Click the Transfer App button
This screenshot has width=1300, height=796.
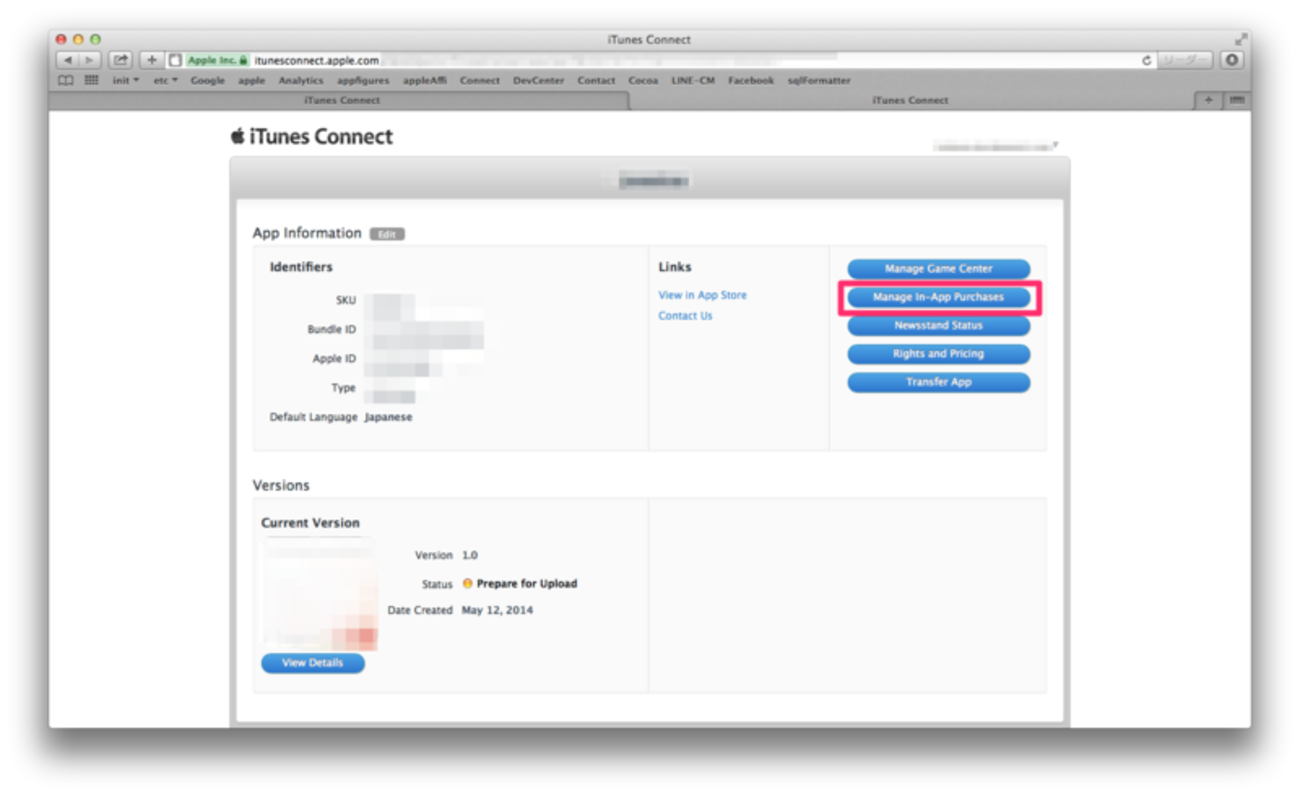click(938, 382)
